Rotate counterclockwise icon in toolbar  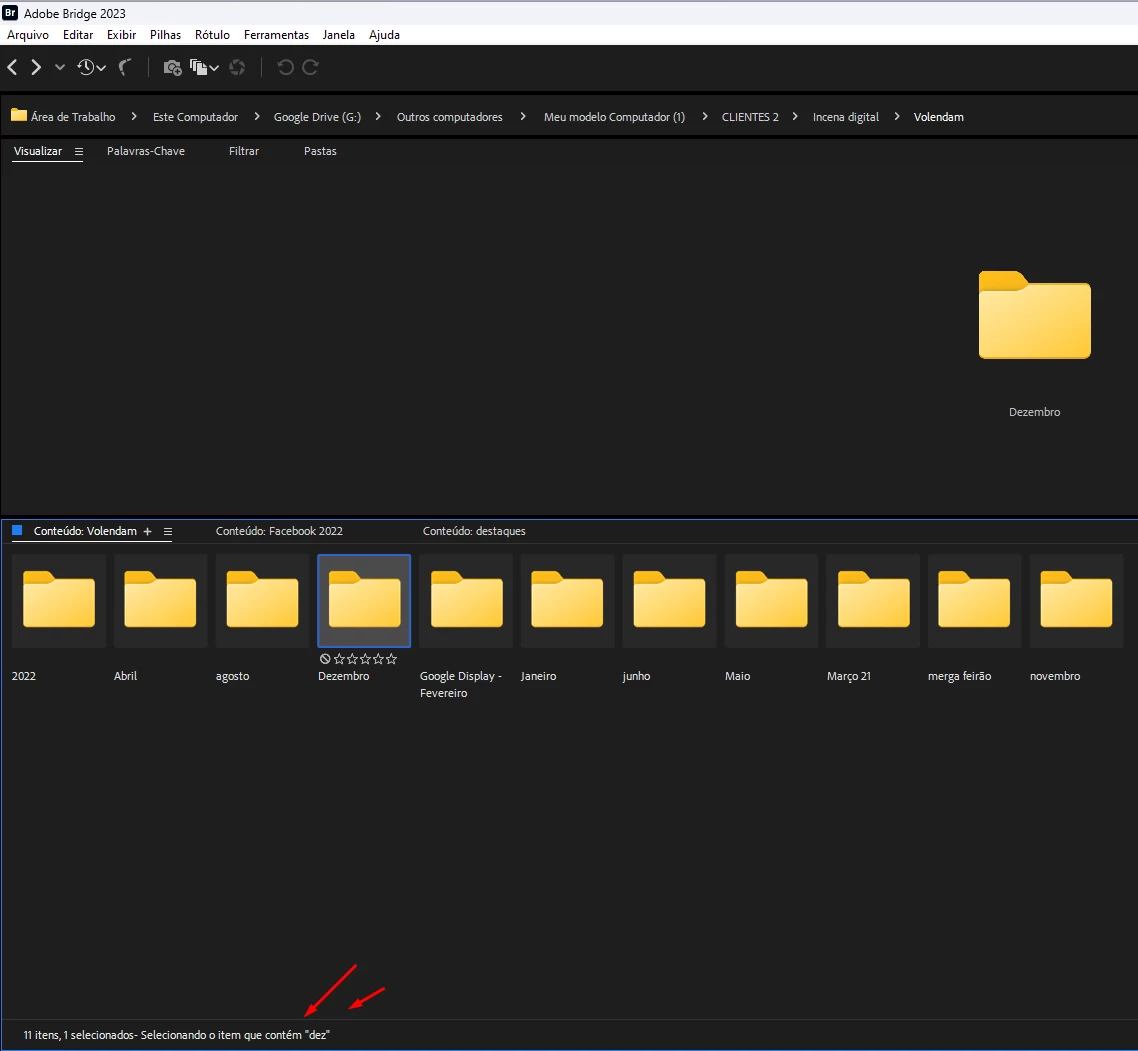(285, 68)
